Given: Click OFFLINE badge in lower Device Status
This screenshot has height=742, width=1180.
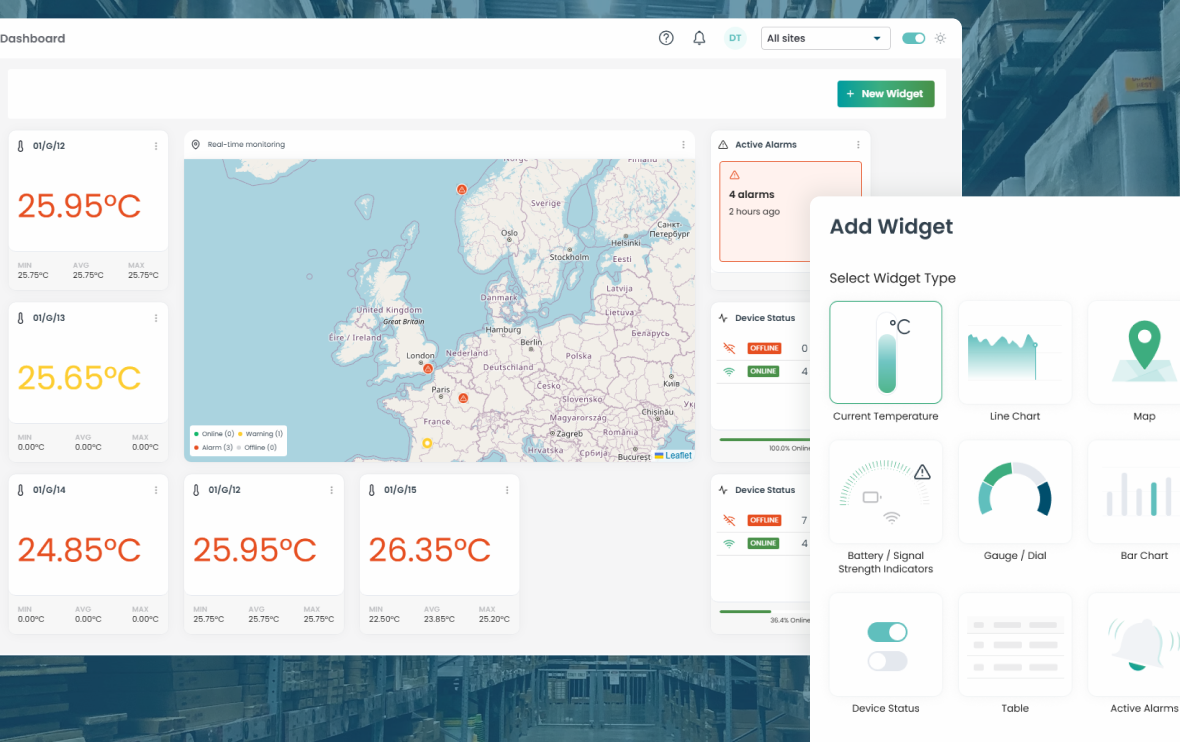Looking at the screenshot, I should pyautogui.click(x=765, y=520).
